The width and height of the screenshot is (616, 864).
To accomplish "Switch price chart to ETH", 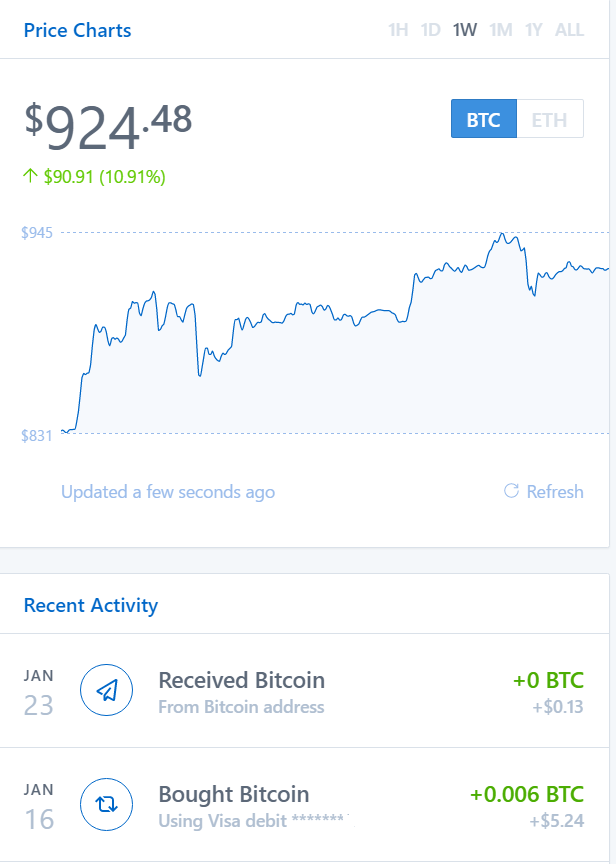I will coord(549,120).
